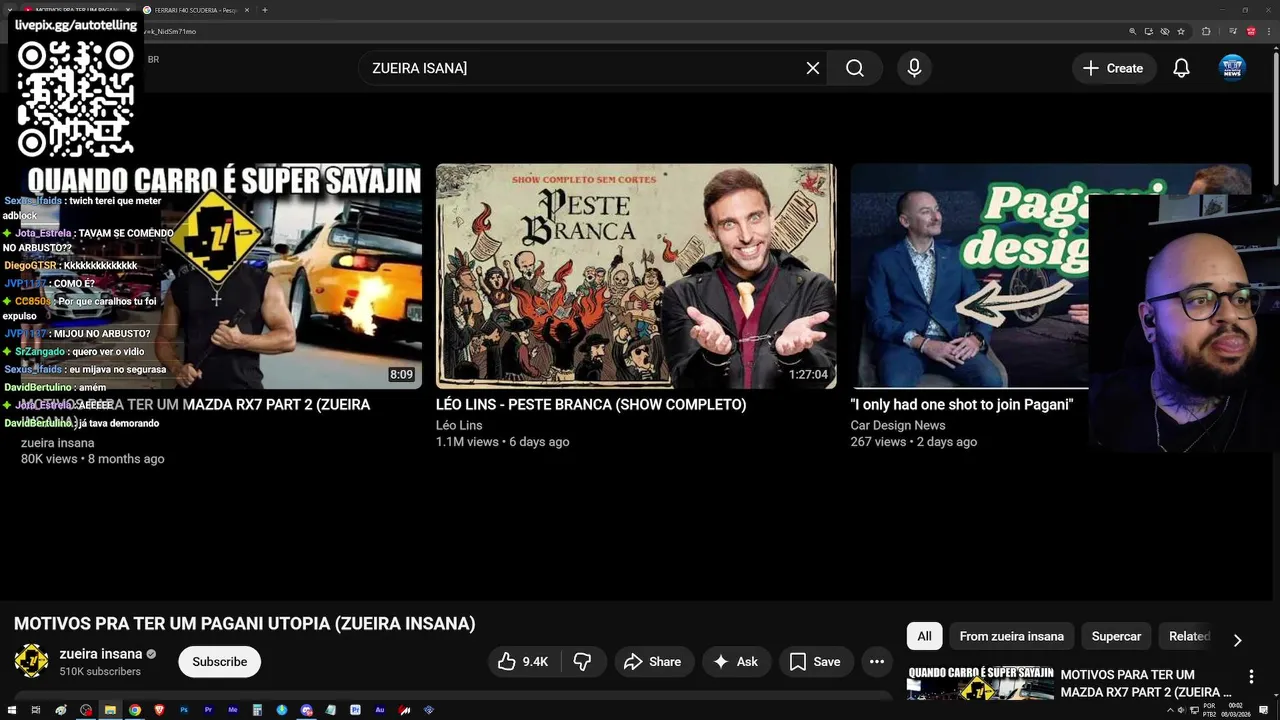Open the browser extensions puzzle icon
The width and height of the screenshot is (1280, 720).
[x=1206, y=31]
